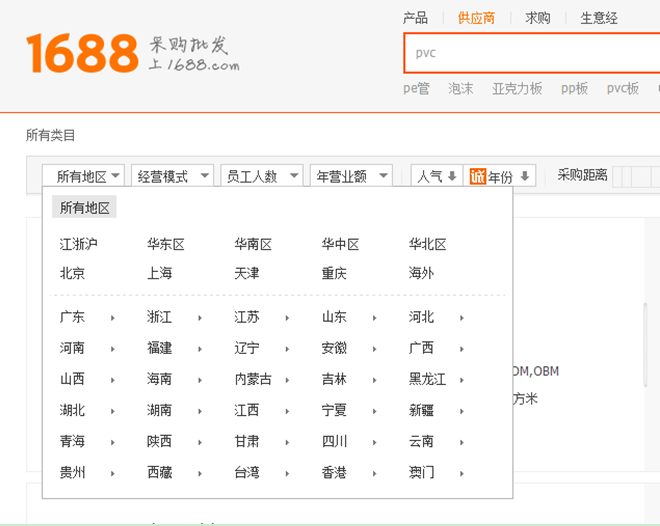Select the 江浙沪 region
The image size is (660, 526).
[79, 244]
